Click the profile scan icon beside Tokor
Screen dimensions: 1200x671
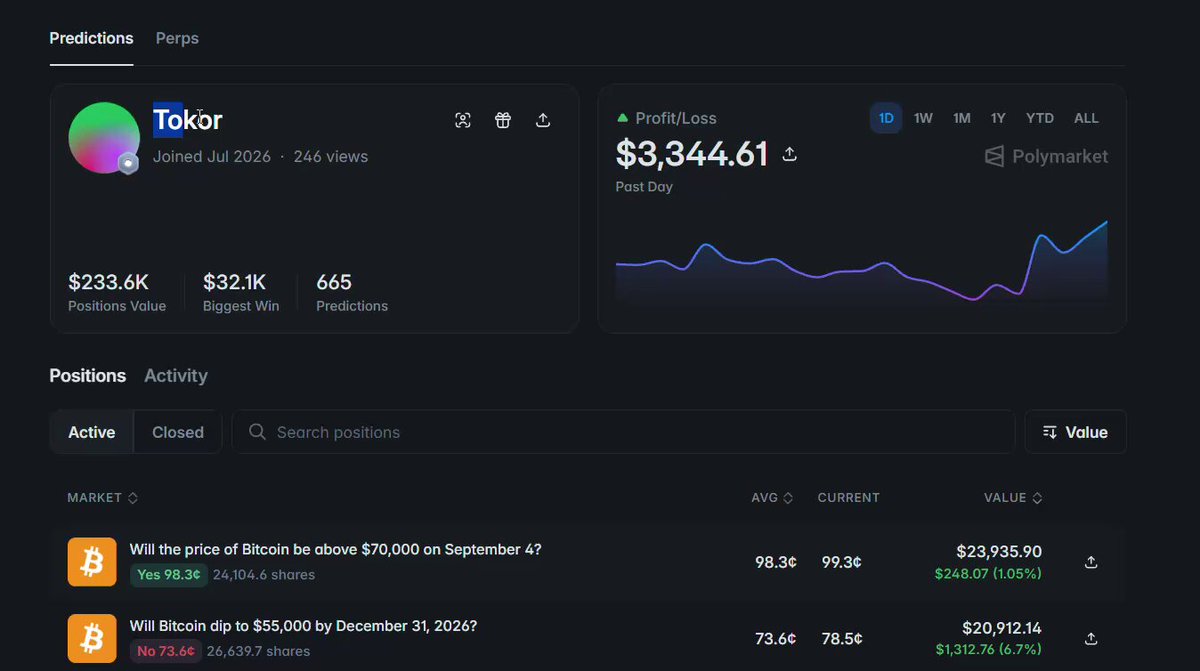[462, 120]
